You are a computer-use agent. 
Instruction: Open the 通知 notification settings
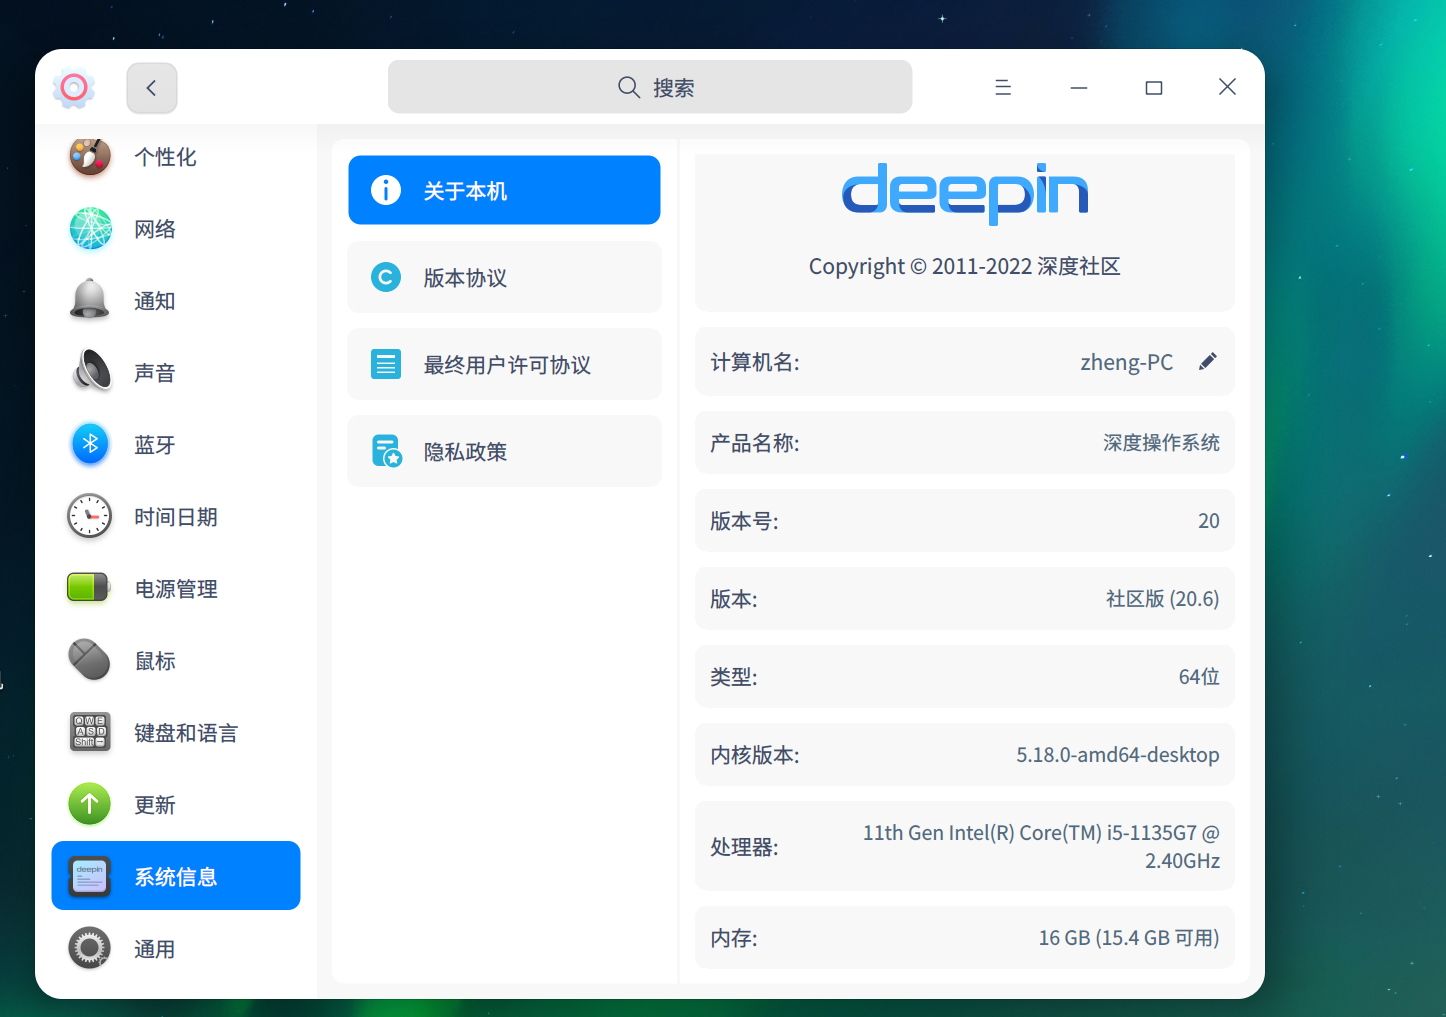[x=154, y=300]
